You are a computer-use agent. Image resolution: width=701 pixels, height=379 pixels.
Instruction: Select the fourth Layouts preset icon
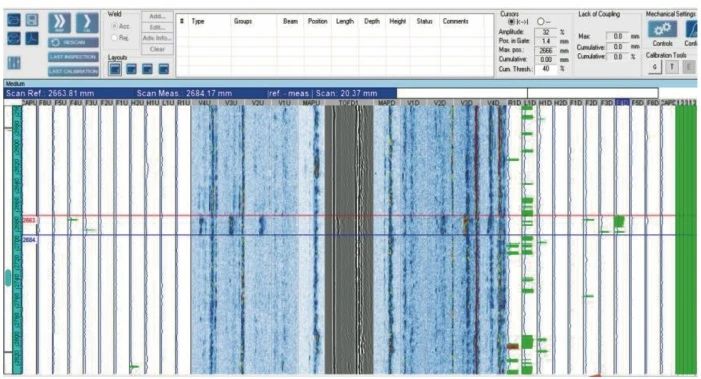coord(164,69)
